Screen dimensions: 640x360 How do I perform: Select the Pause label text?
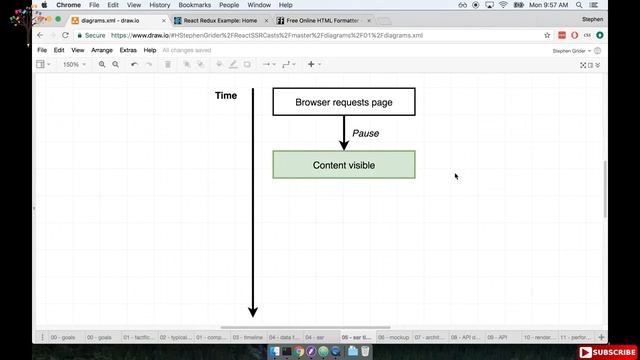pyautogui.click(x=366, y=133)
